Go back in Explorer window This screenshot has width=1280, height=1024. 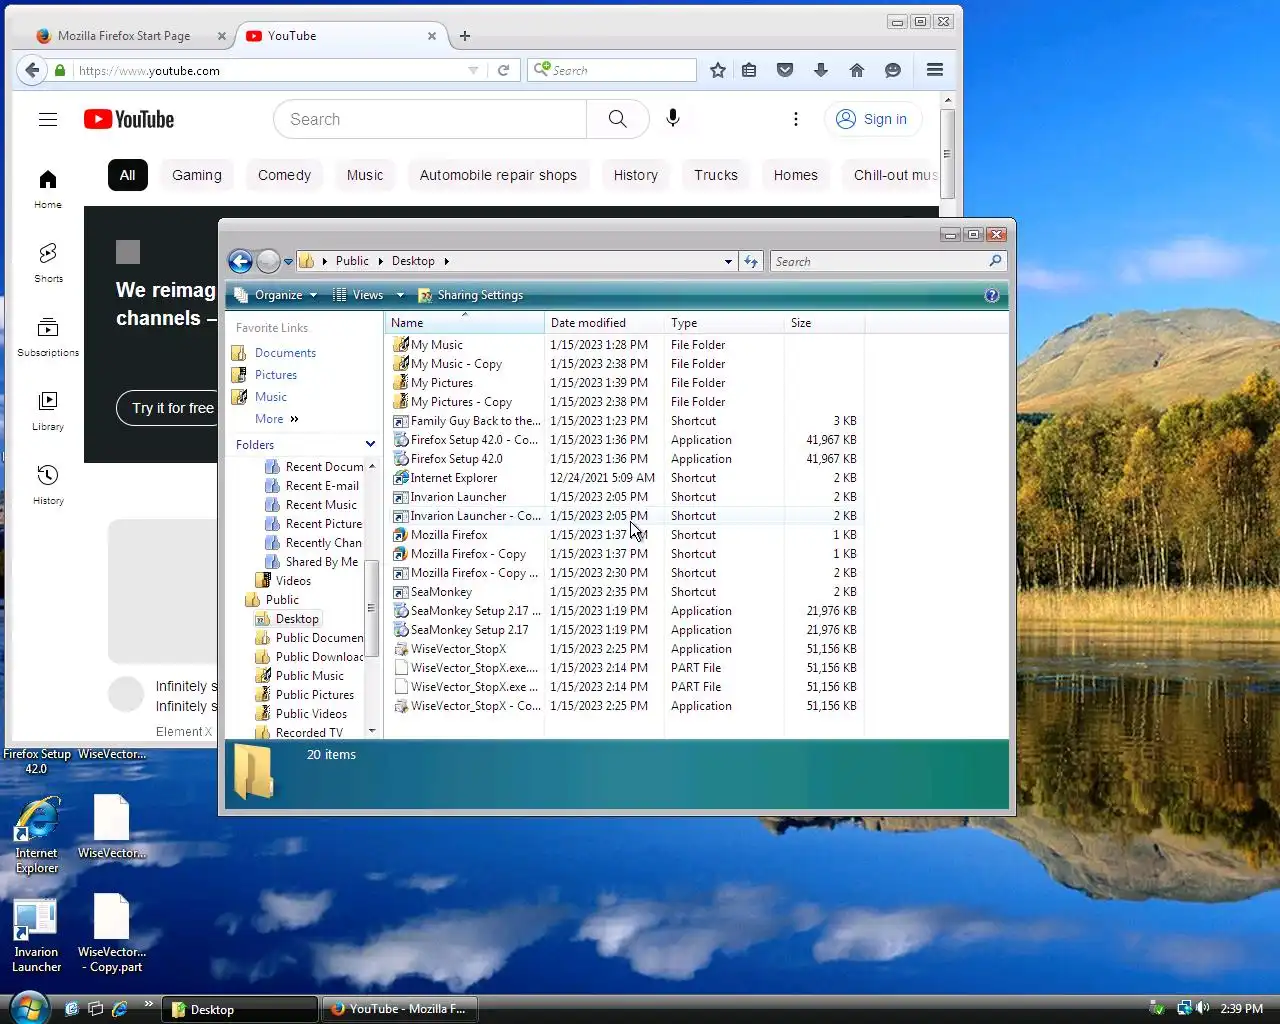[x=240, y=261]
